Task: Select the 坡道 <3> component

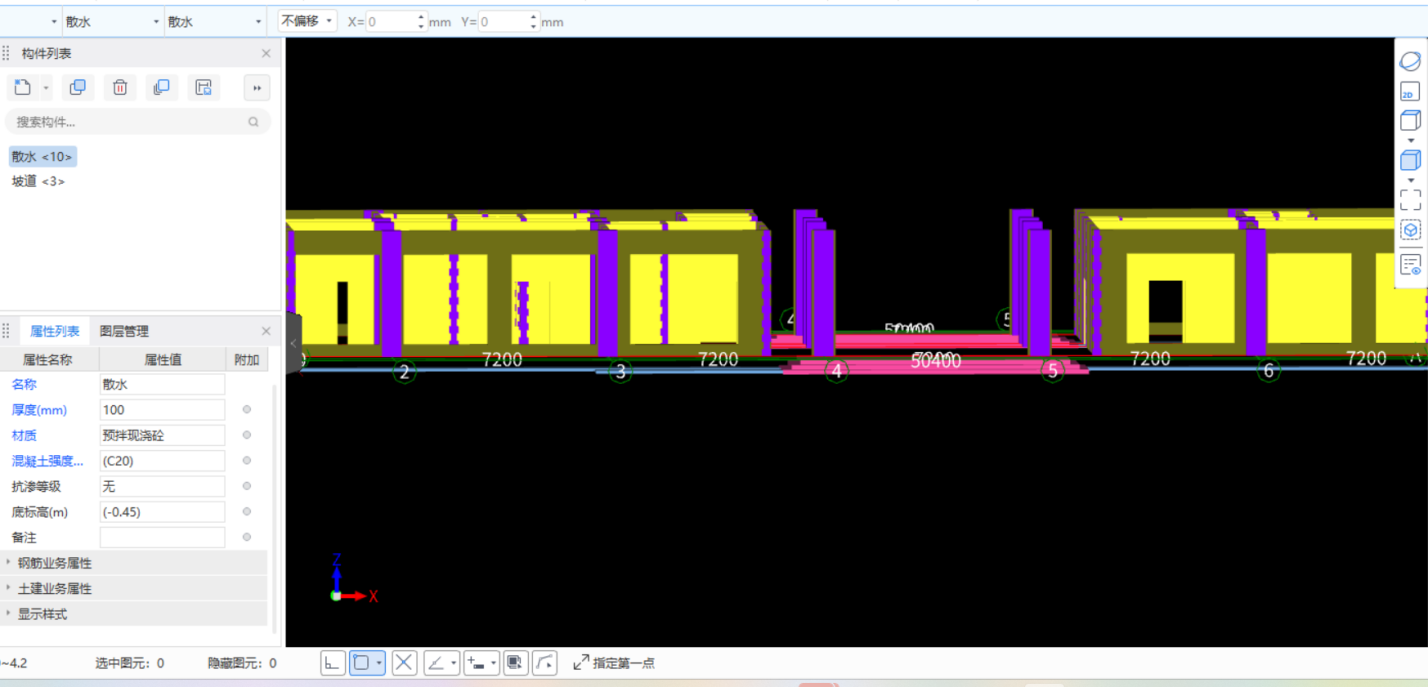Action: 38,181
